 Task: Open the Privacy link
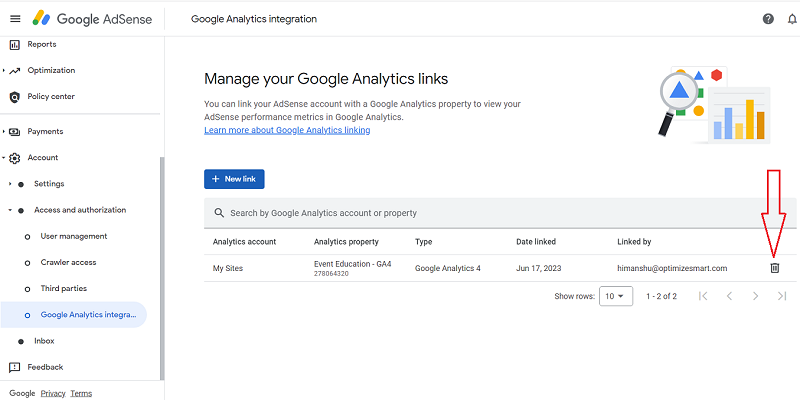[x=53, y=393]
